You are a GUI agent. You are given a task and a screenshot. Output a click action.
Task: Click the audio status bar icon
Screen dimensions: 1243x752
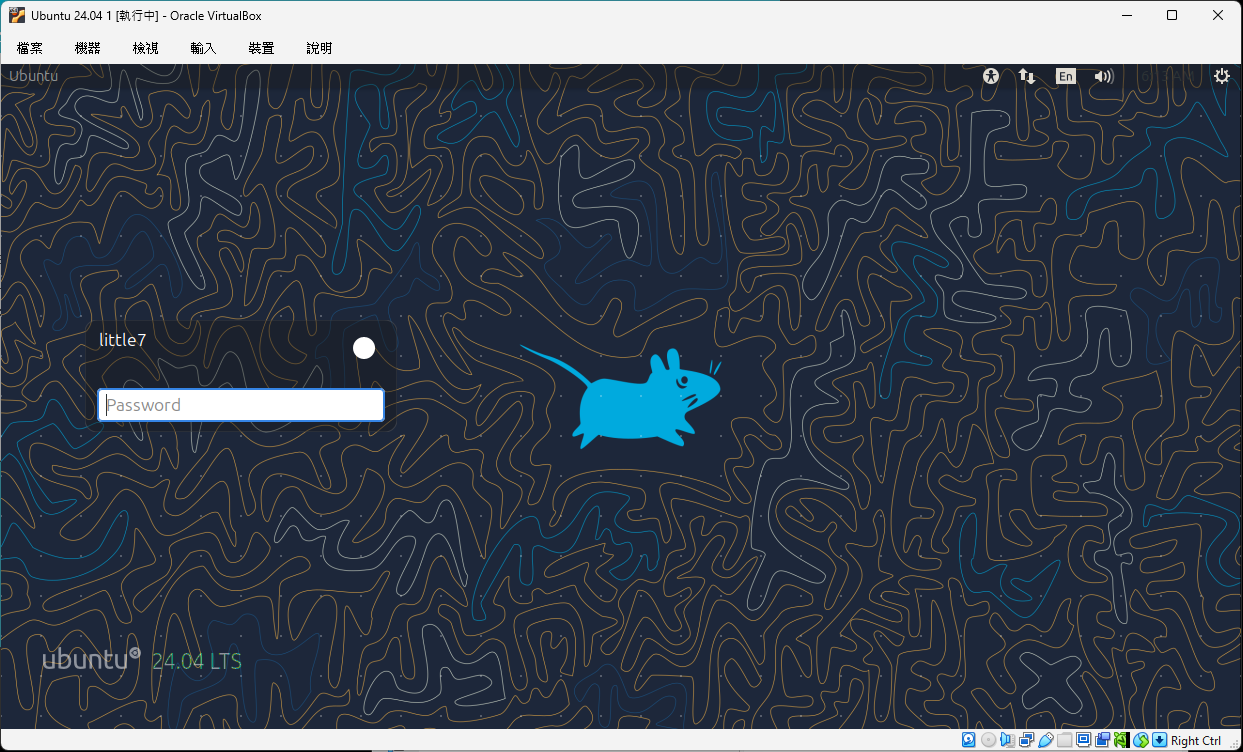pyautogui.click(x=1008, y=740)
